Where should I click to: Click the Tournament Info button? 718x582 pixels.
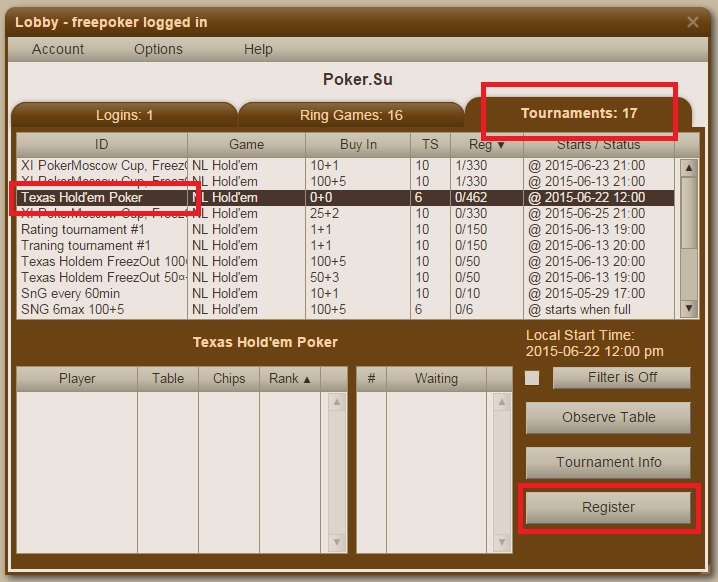coord(608,462)
